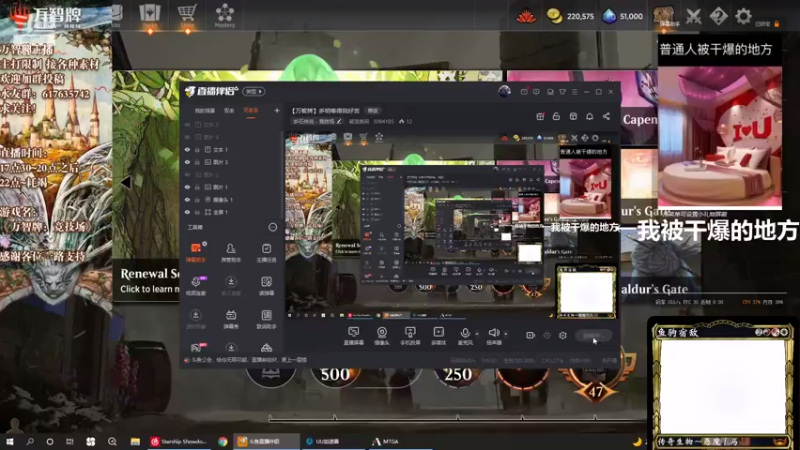Click the start streaming button
The width and height of the screenshot is (800, 450).
593,336
